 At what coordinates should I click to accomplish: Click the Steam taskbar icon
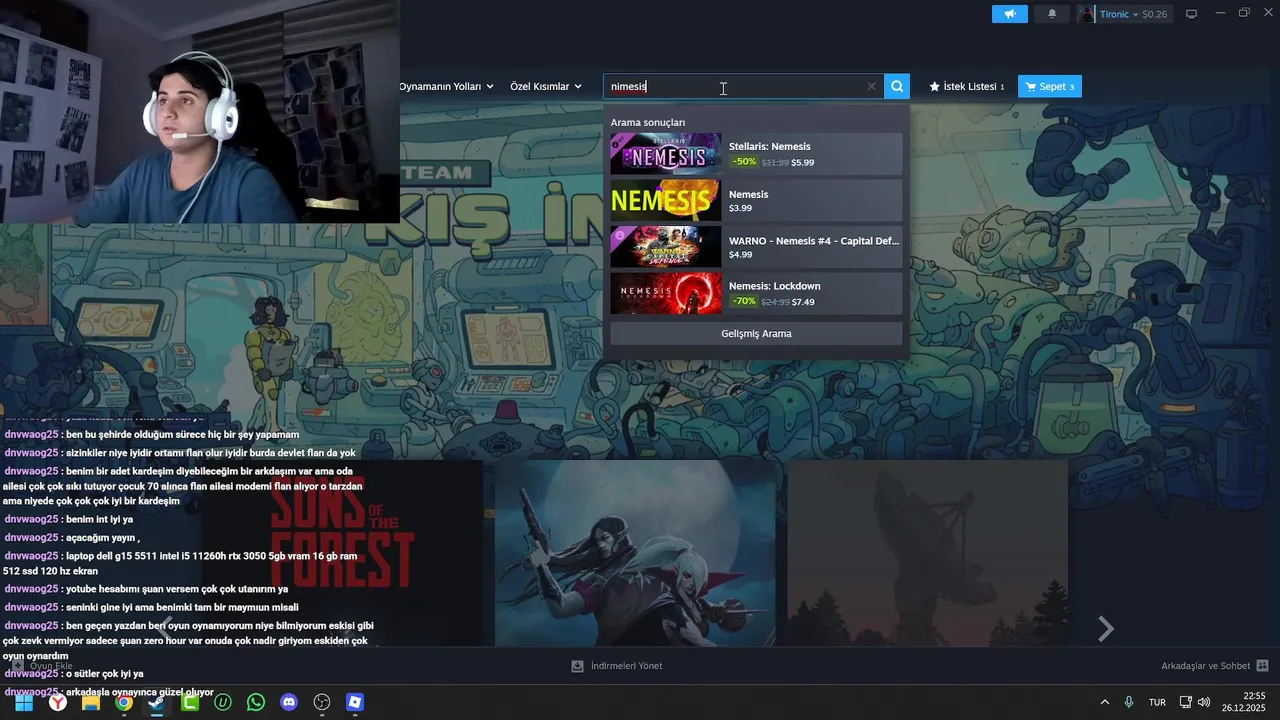[x=157, y=702]
